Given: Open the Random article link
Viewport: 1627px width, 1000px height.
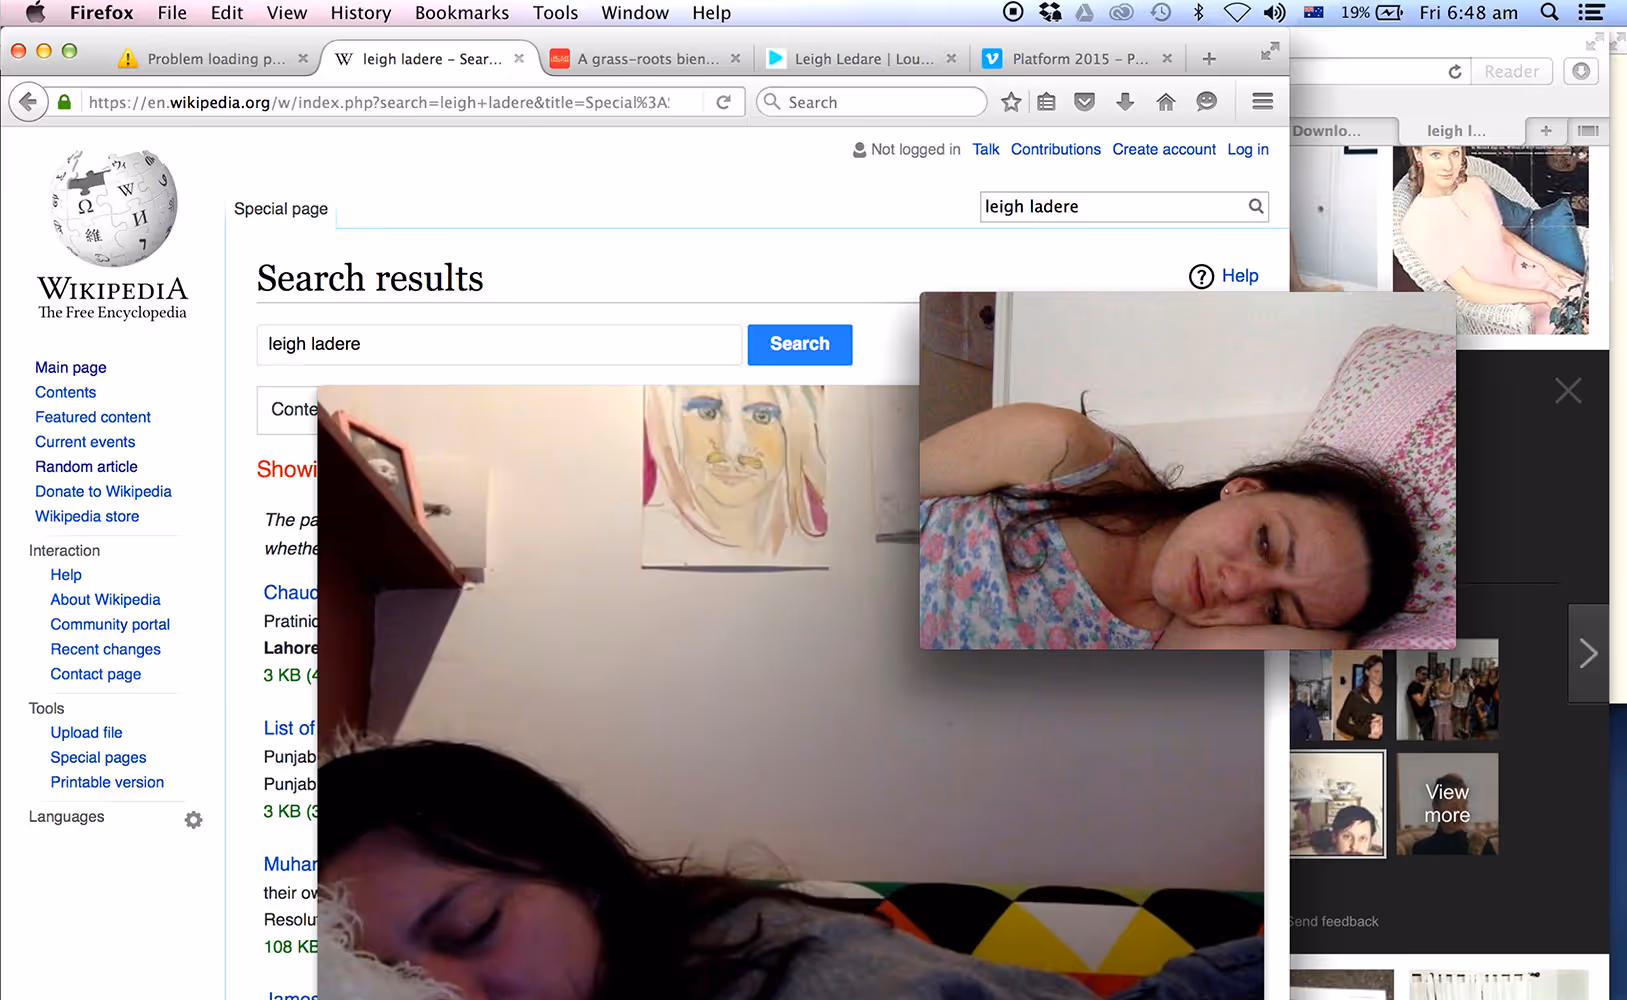Looking at the screenshot, I should (x=87, y=466).
